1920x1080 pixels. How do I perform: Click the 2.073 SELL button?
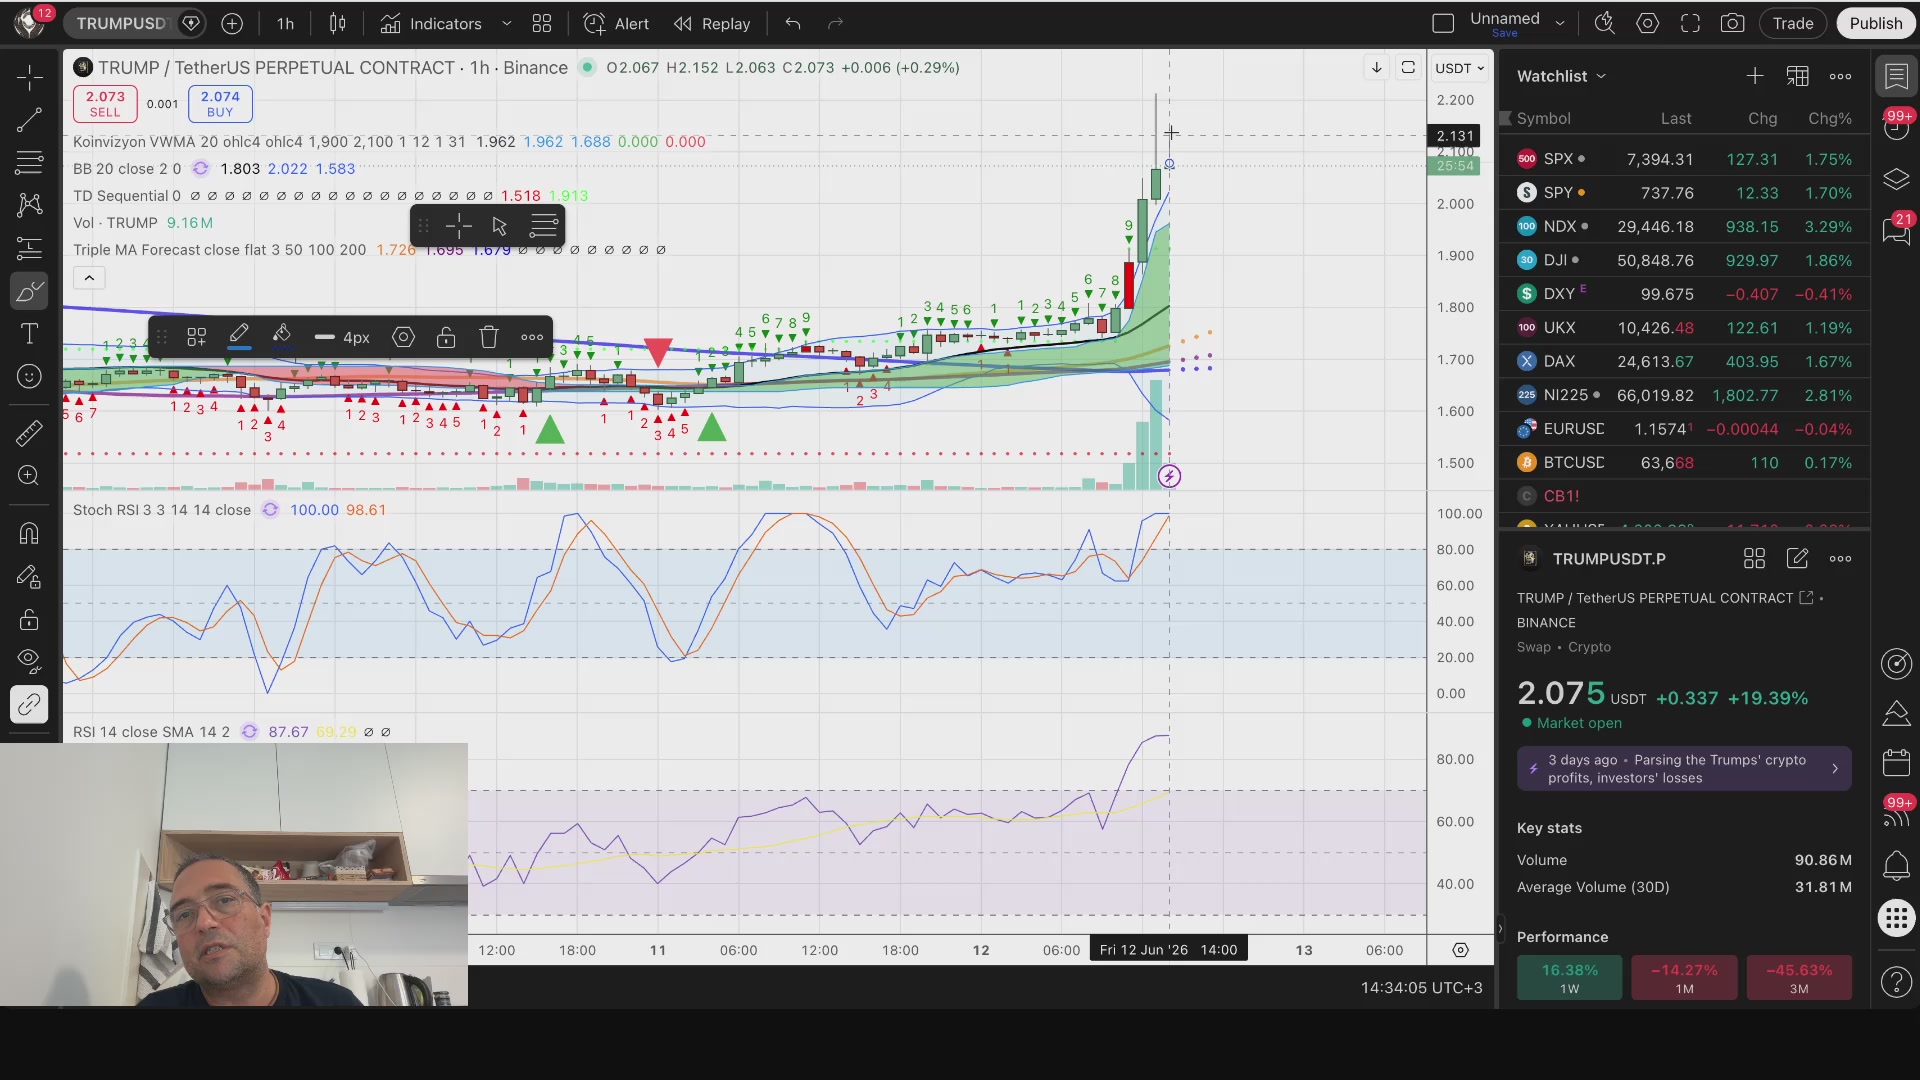105,104
